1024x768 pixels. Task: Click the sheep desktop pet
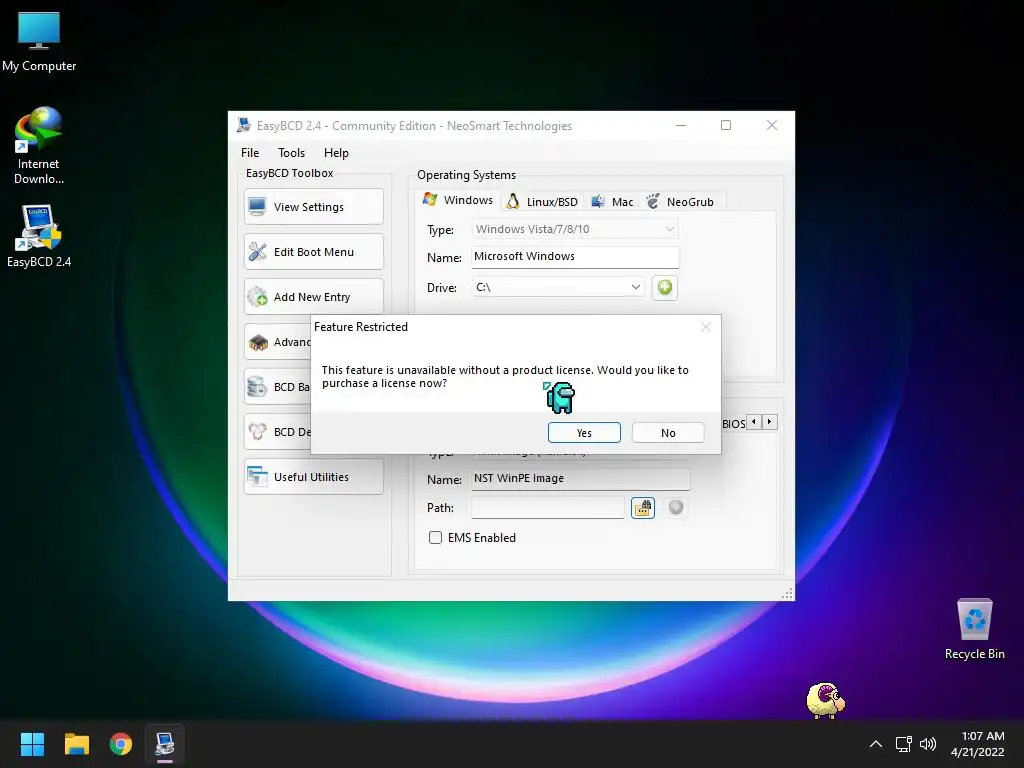(x=825, y=700)
